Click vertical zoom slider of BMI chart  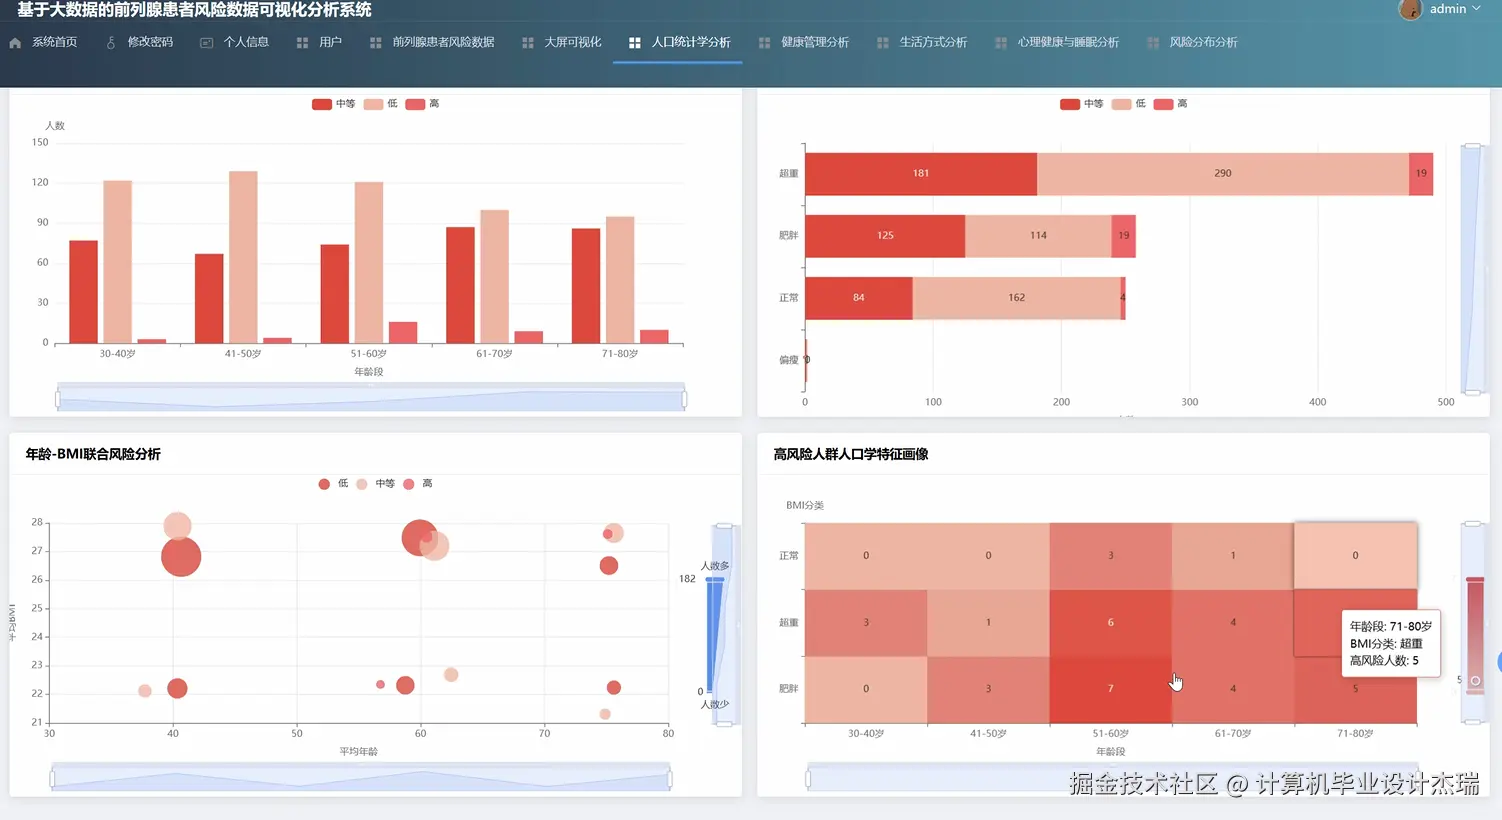click(1472, 270)
